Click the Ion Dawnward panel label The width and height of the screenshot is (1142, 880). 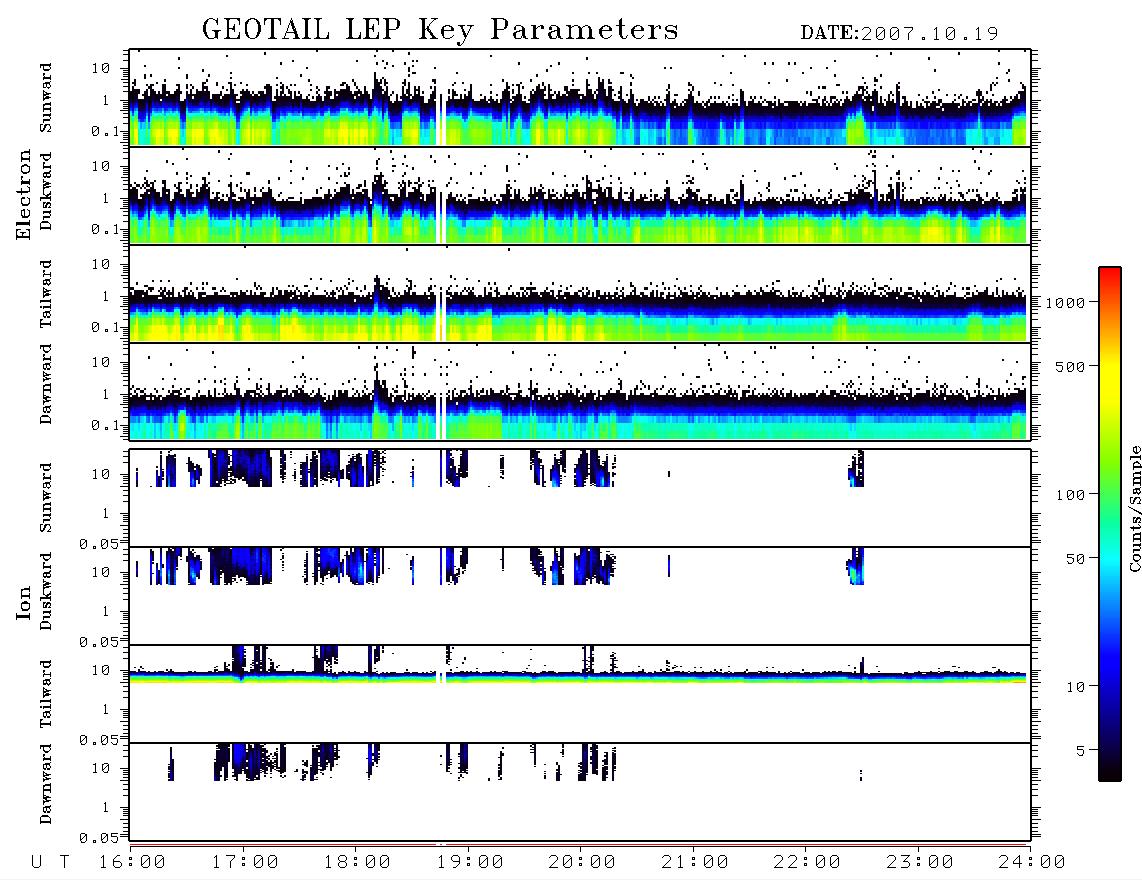click(46, 784)
